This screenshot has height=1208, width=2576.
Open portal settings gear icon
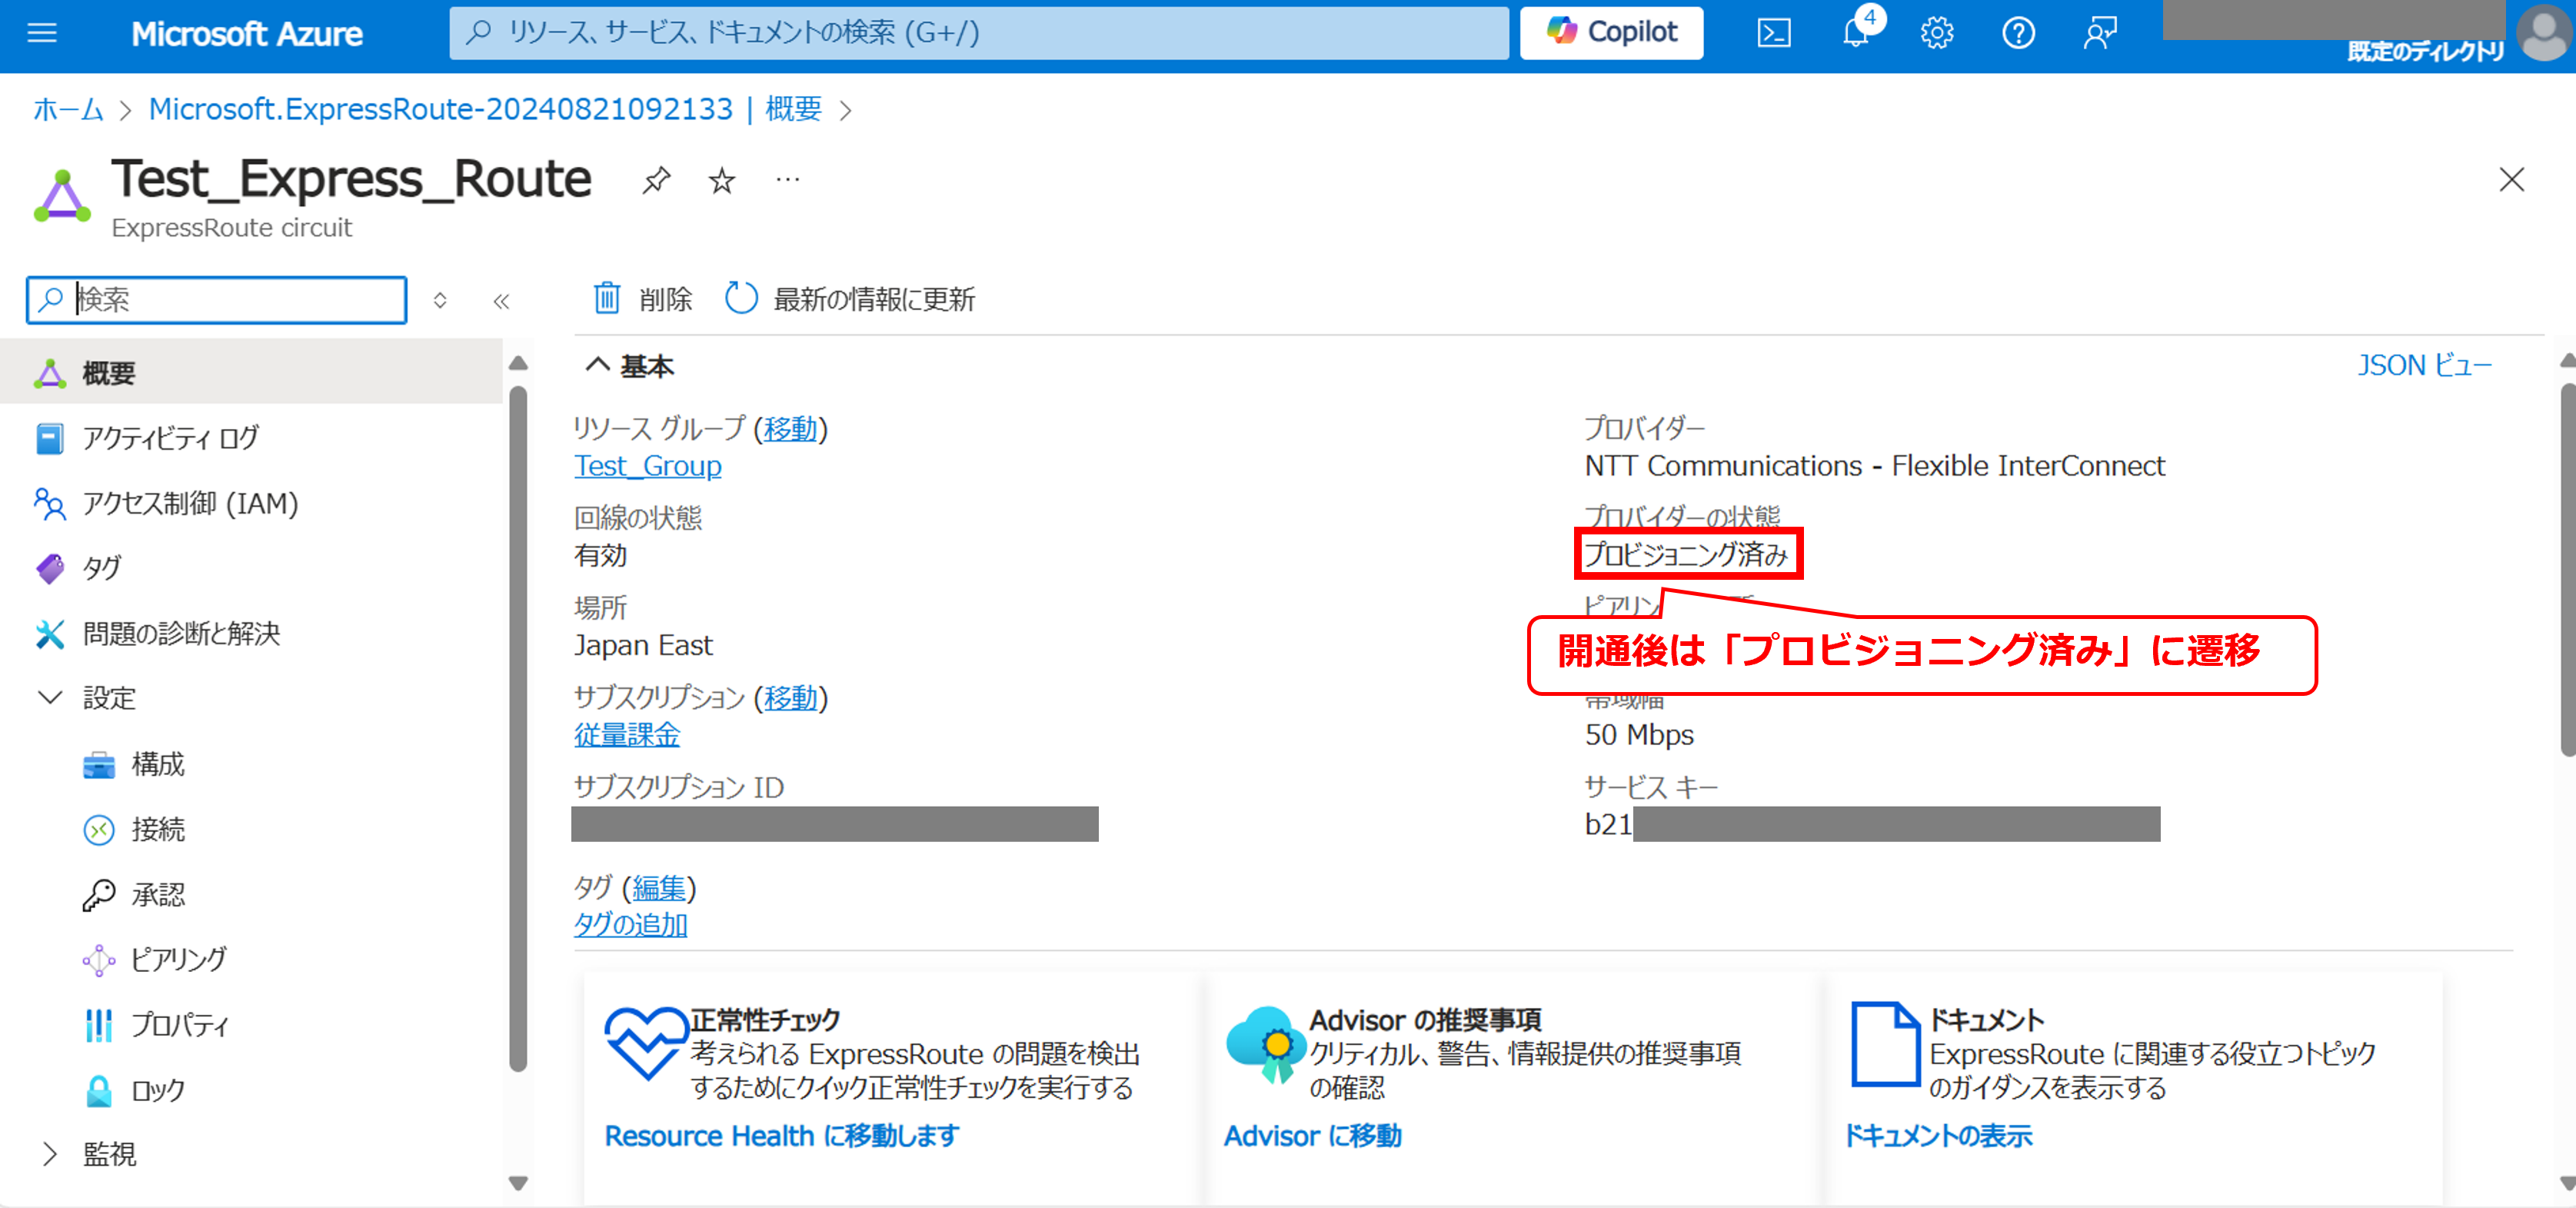pyautogui.click(x=1936, y=33)
